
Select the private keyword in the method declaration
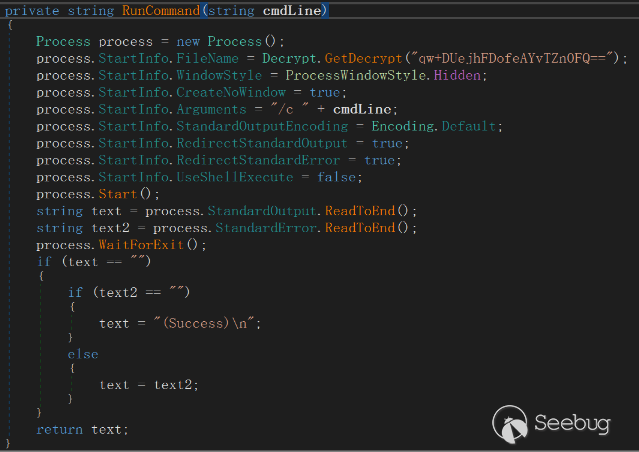click(x=32, y=11)
